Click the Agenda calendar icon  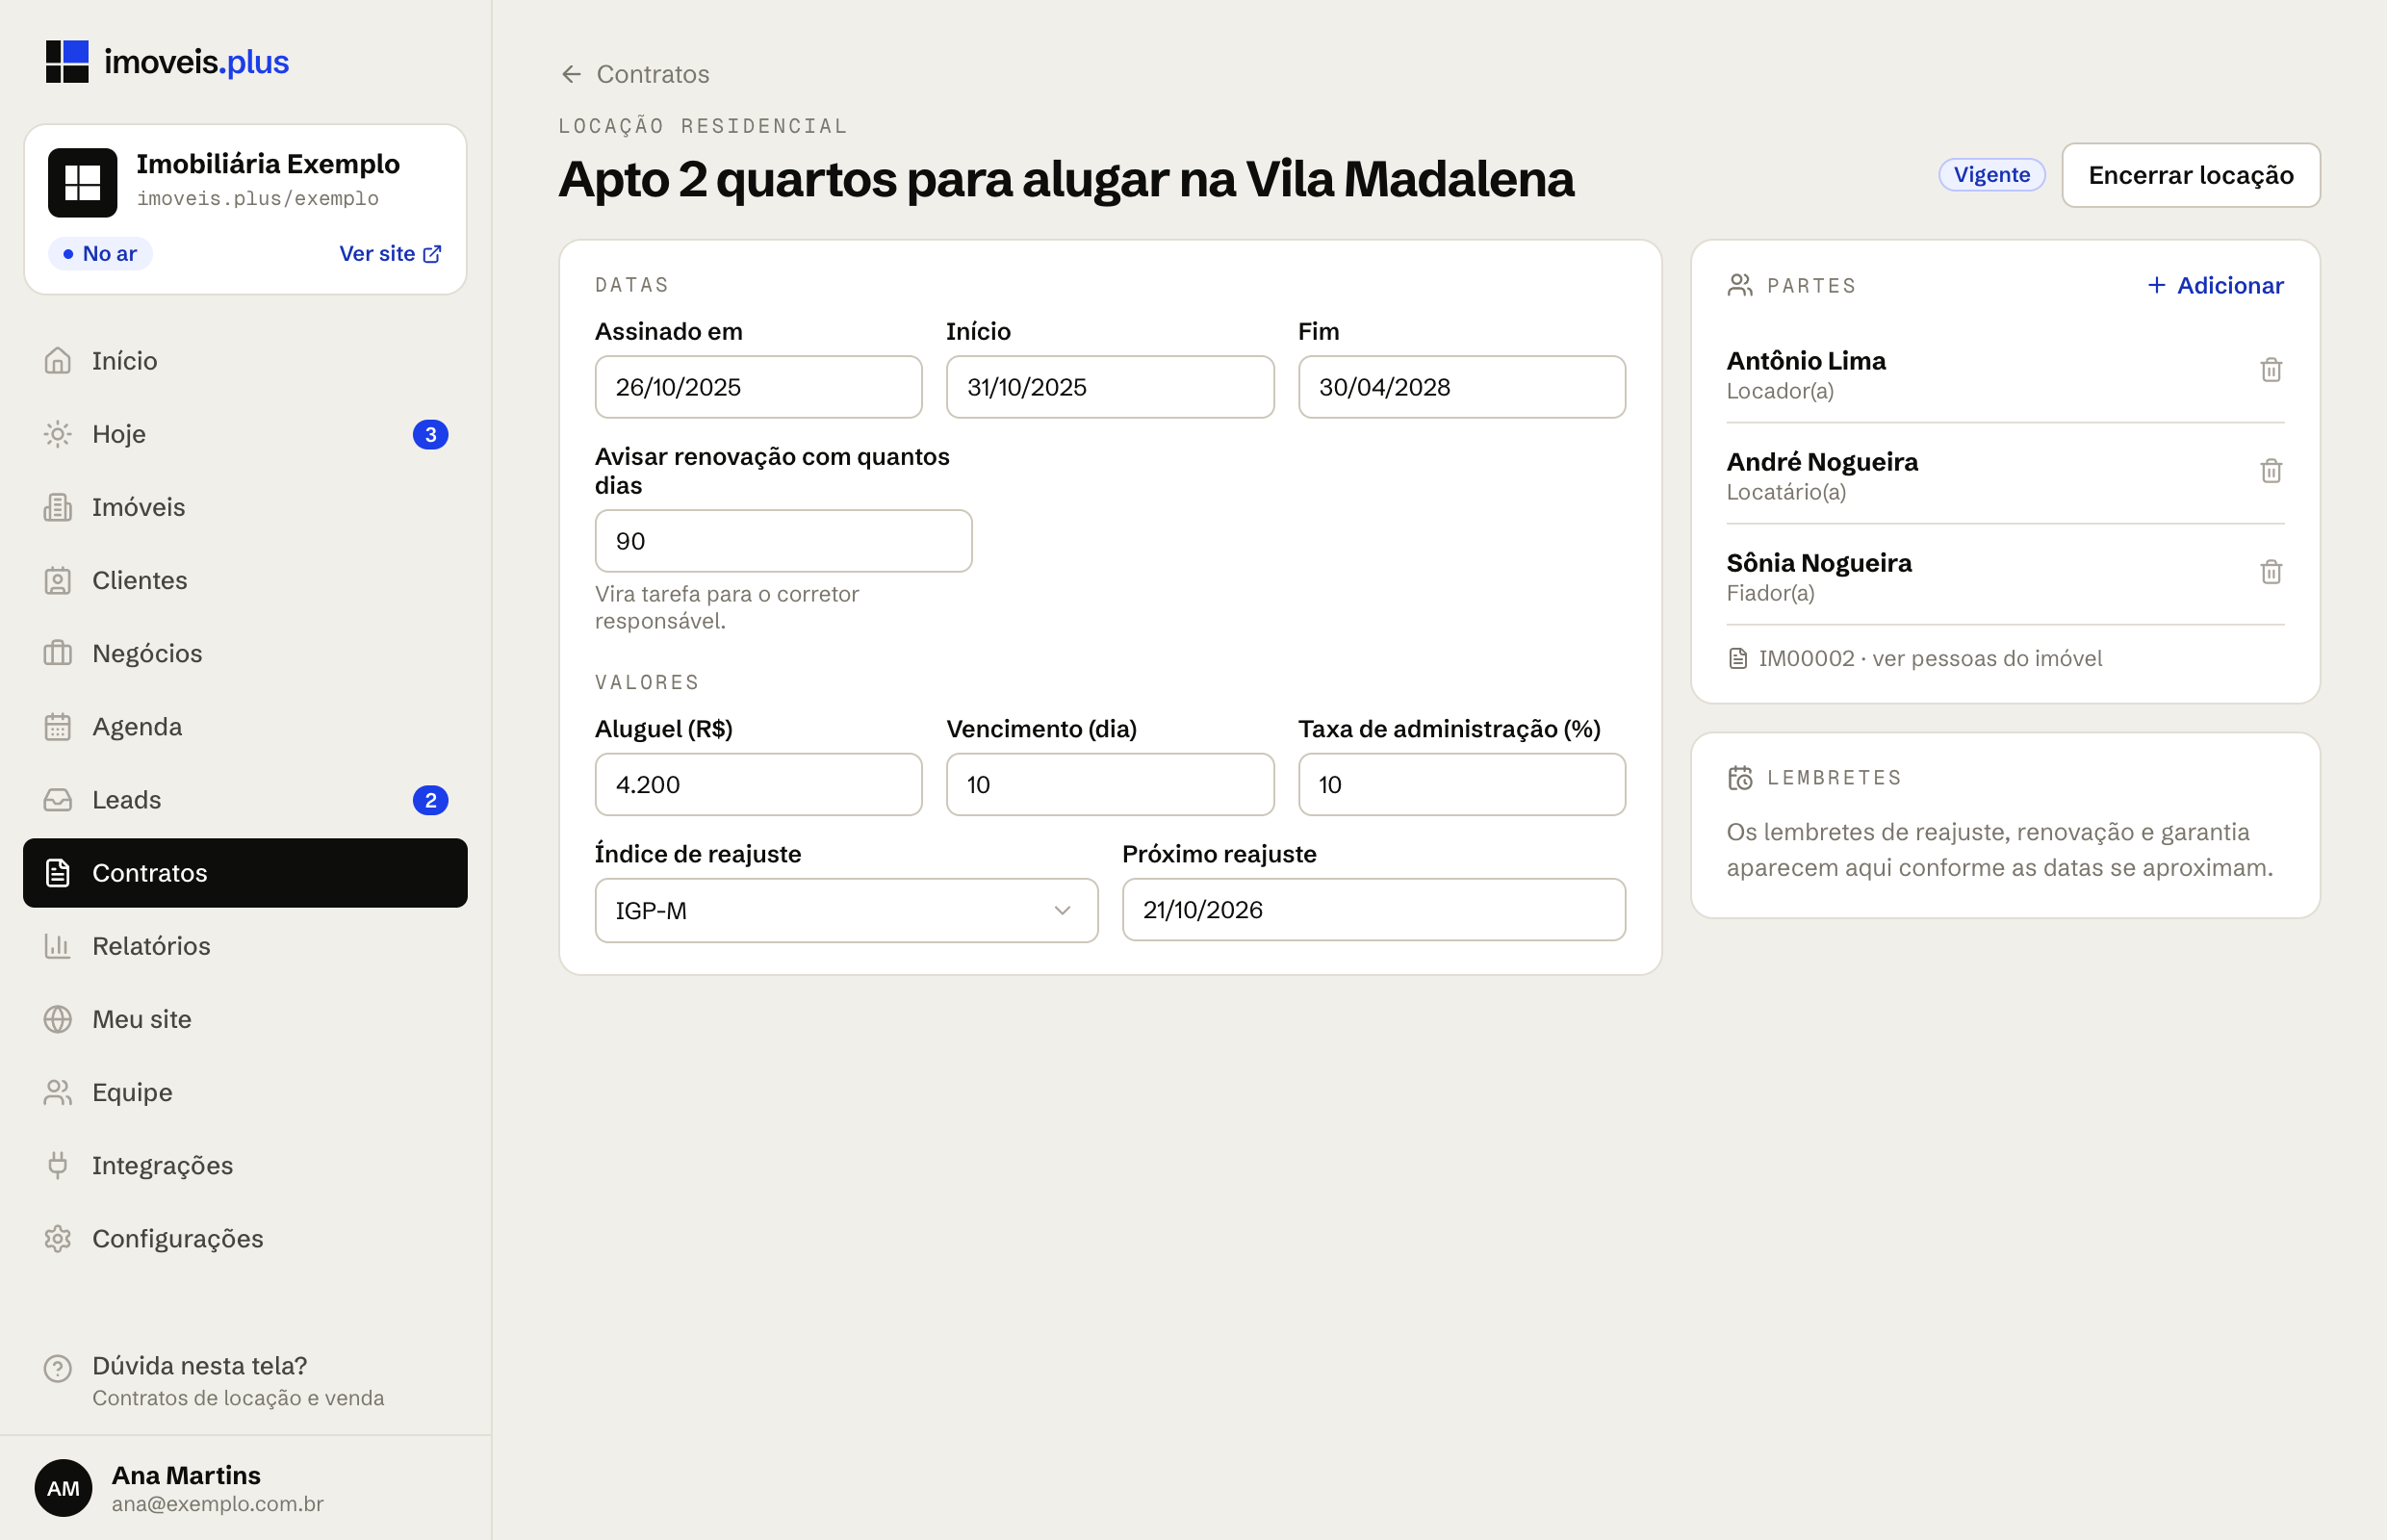coord(58,727)
